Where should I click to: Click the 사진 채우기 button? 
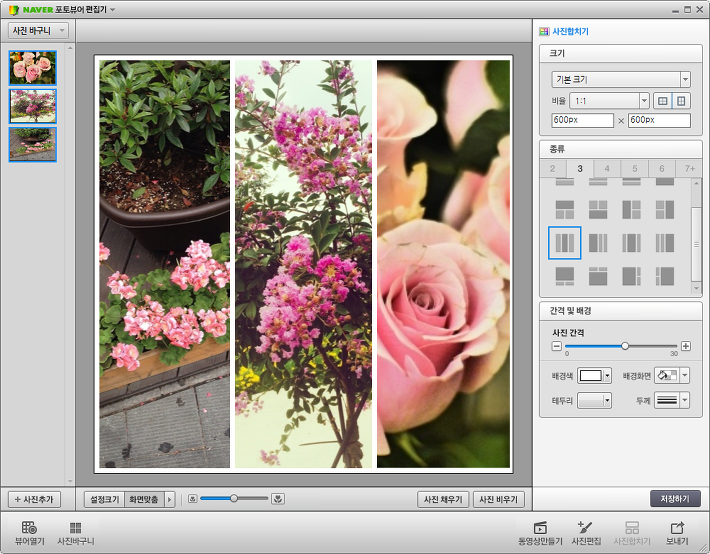pos(443,499)
